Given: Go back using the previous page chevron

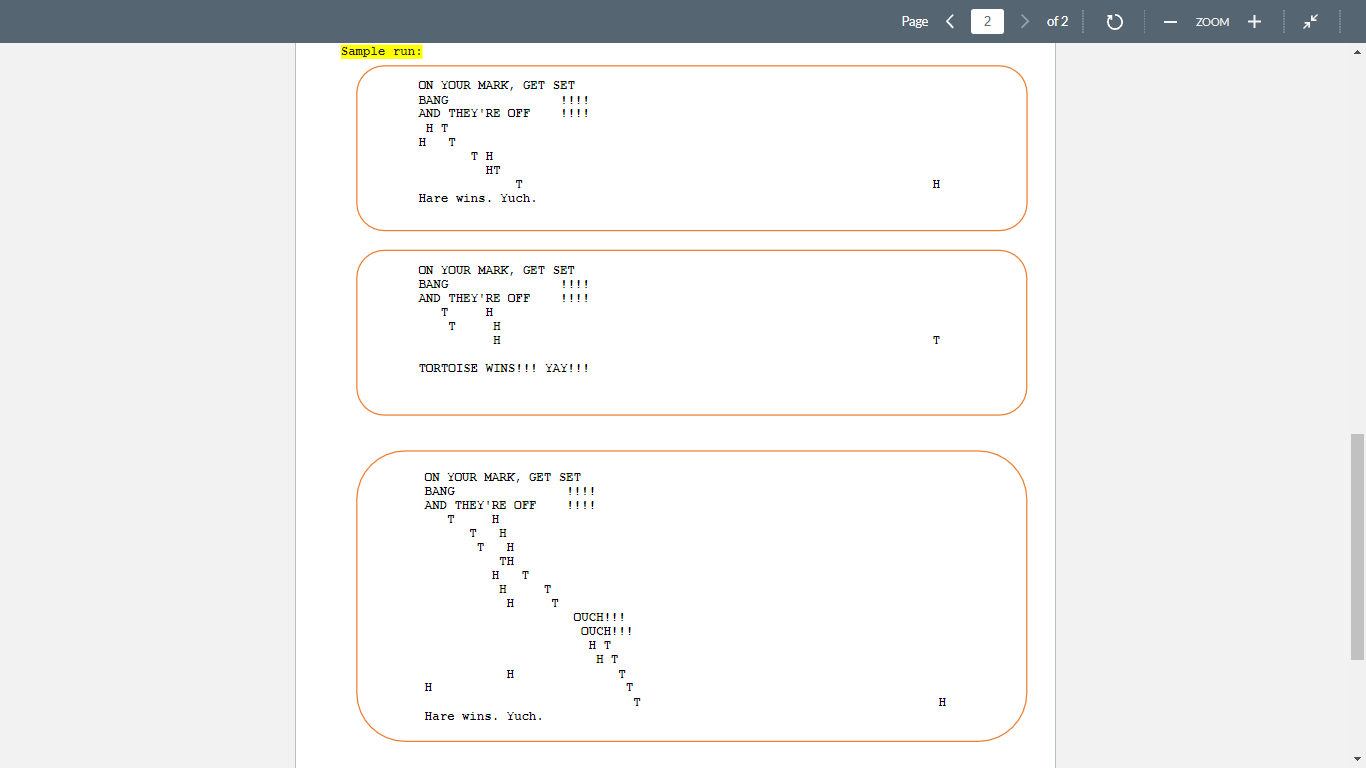Looking at the screenshot, I should (950, 21).
